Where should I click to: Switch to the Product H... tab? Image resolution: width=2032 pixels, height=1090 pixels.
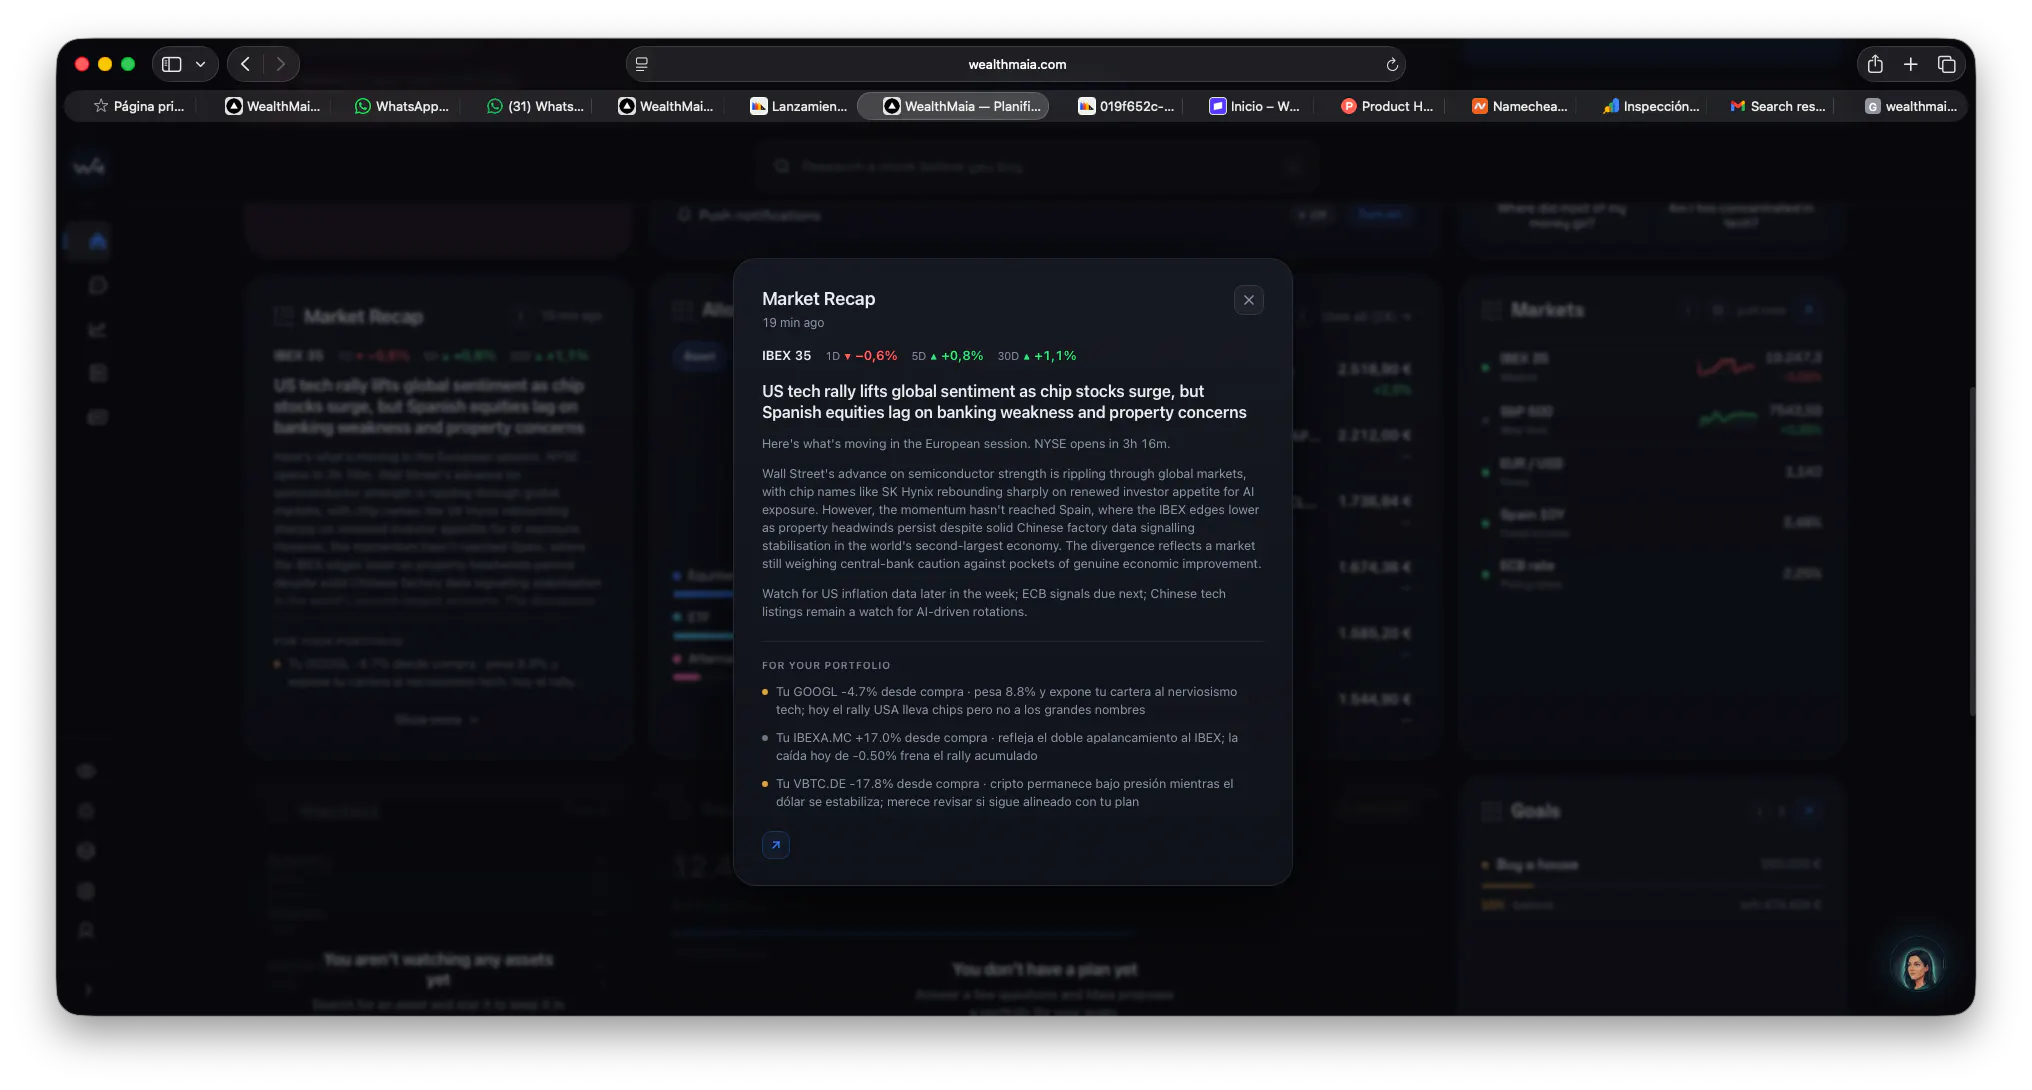point(1386,106)
